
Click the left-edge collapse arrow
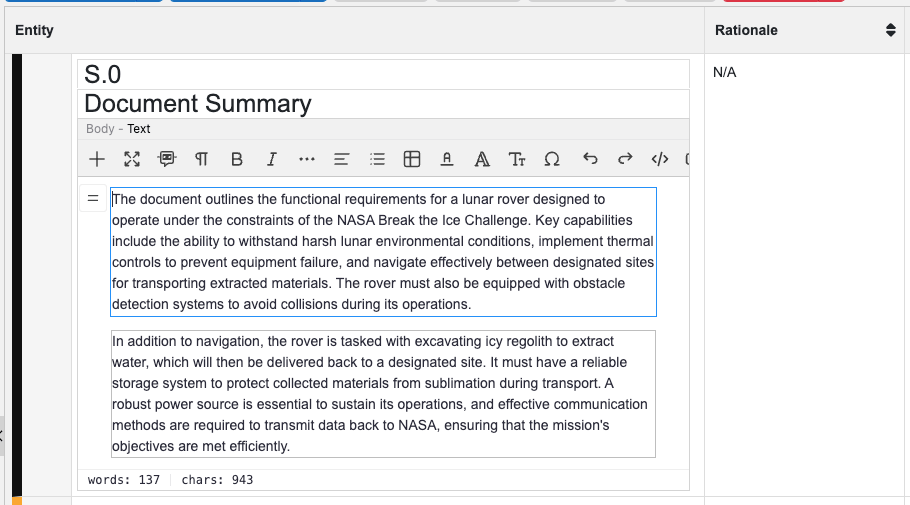point(2,435)
